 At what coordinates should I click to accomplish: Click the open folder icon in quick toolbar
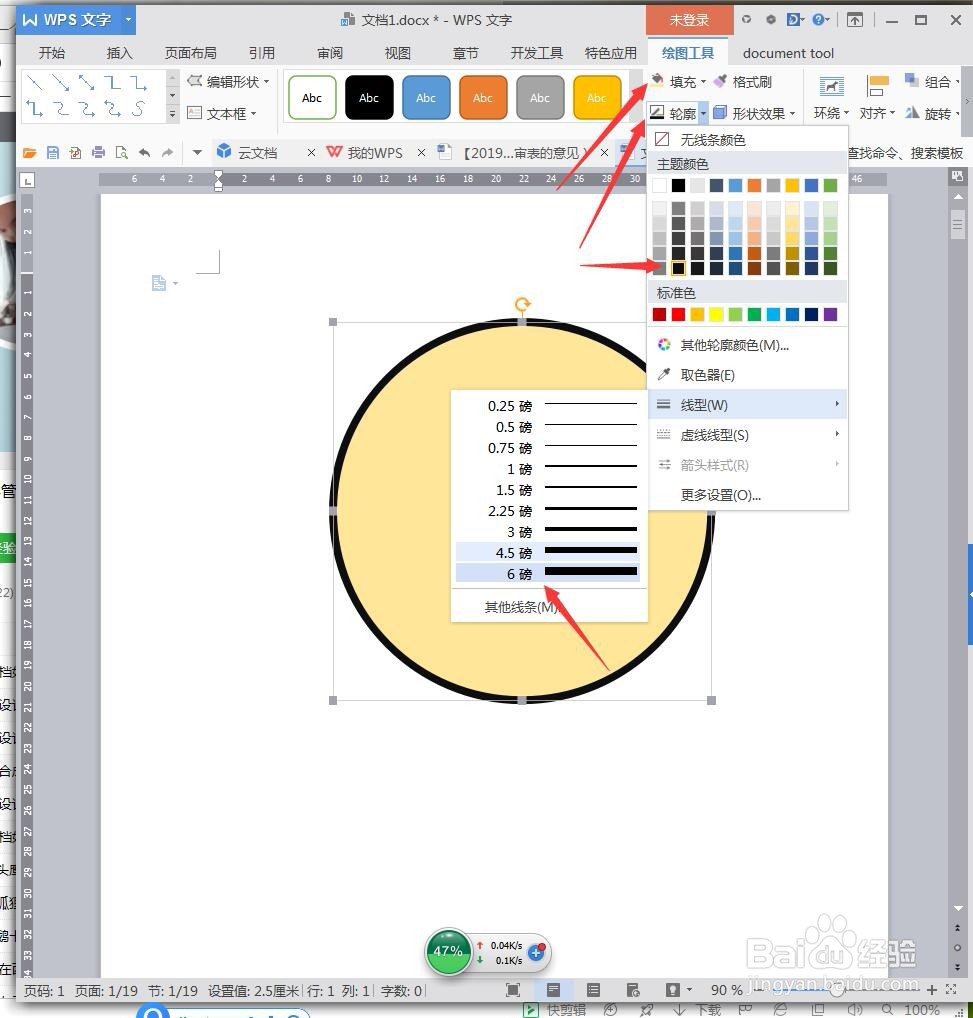coord(29,153)
